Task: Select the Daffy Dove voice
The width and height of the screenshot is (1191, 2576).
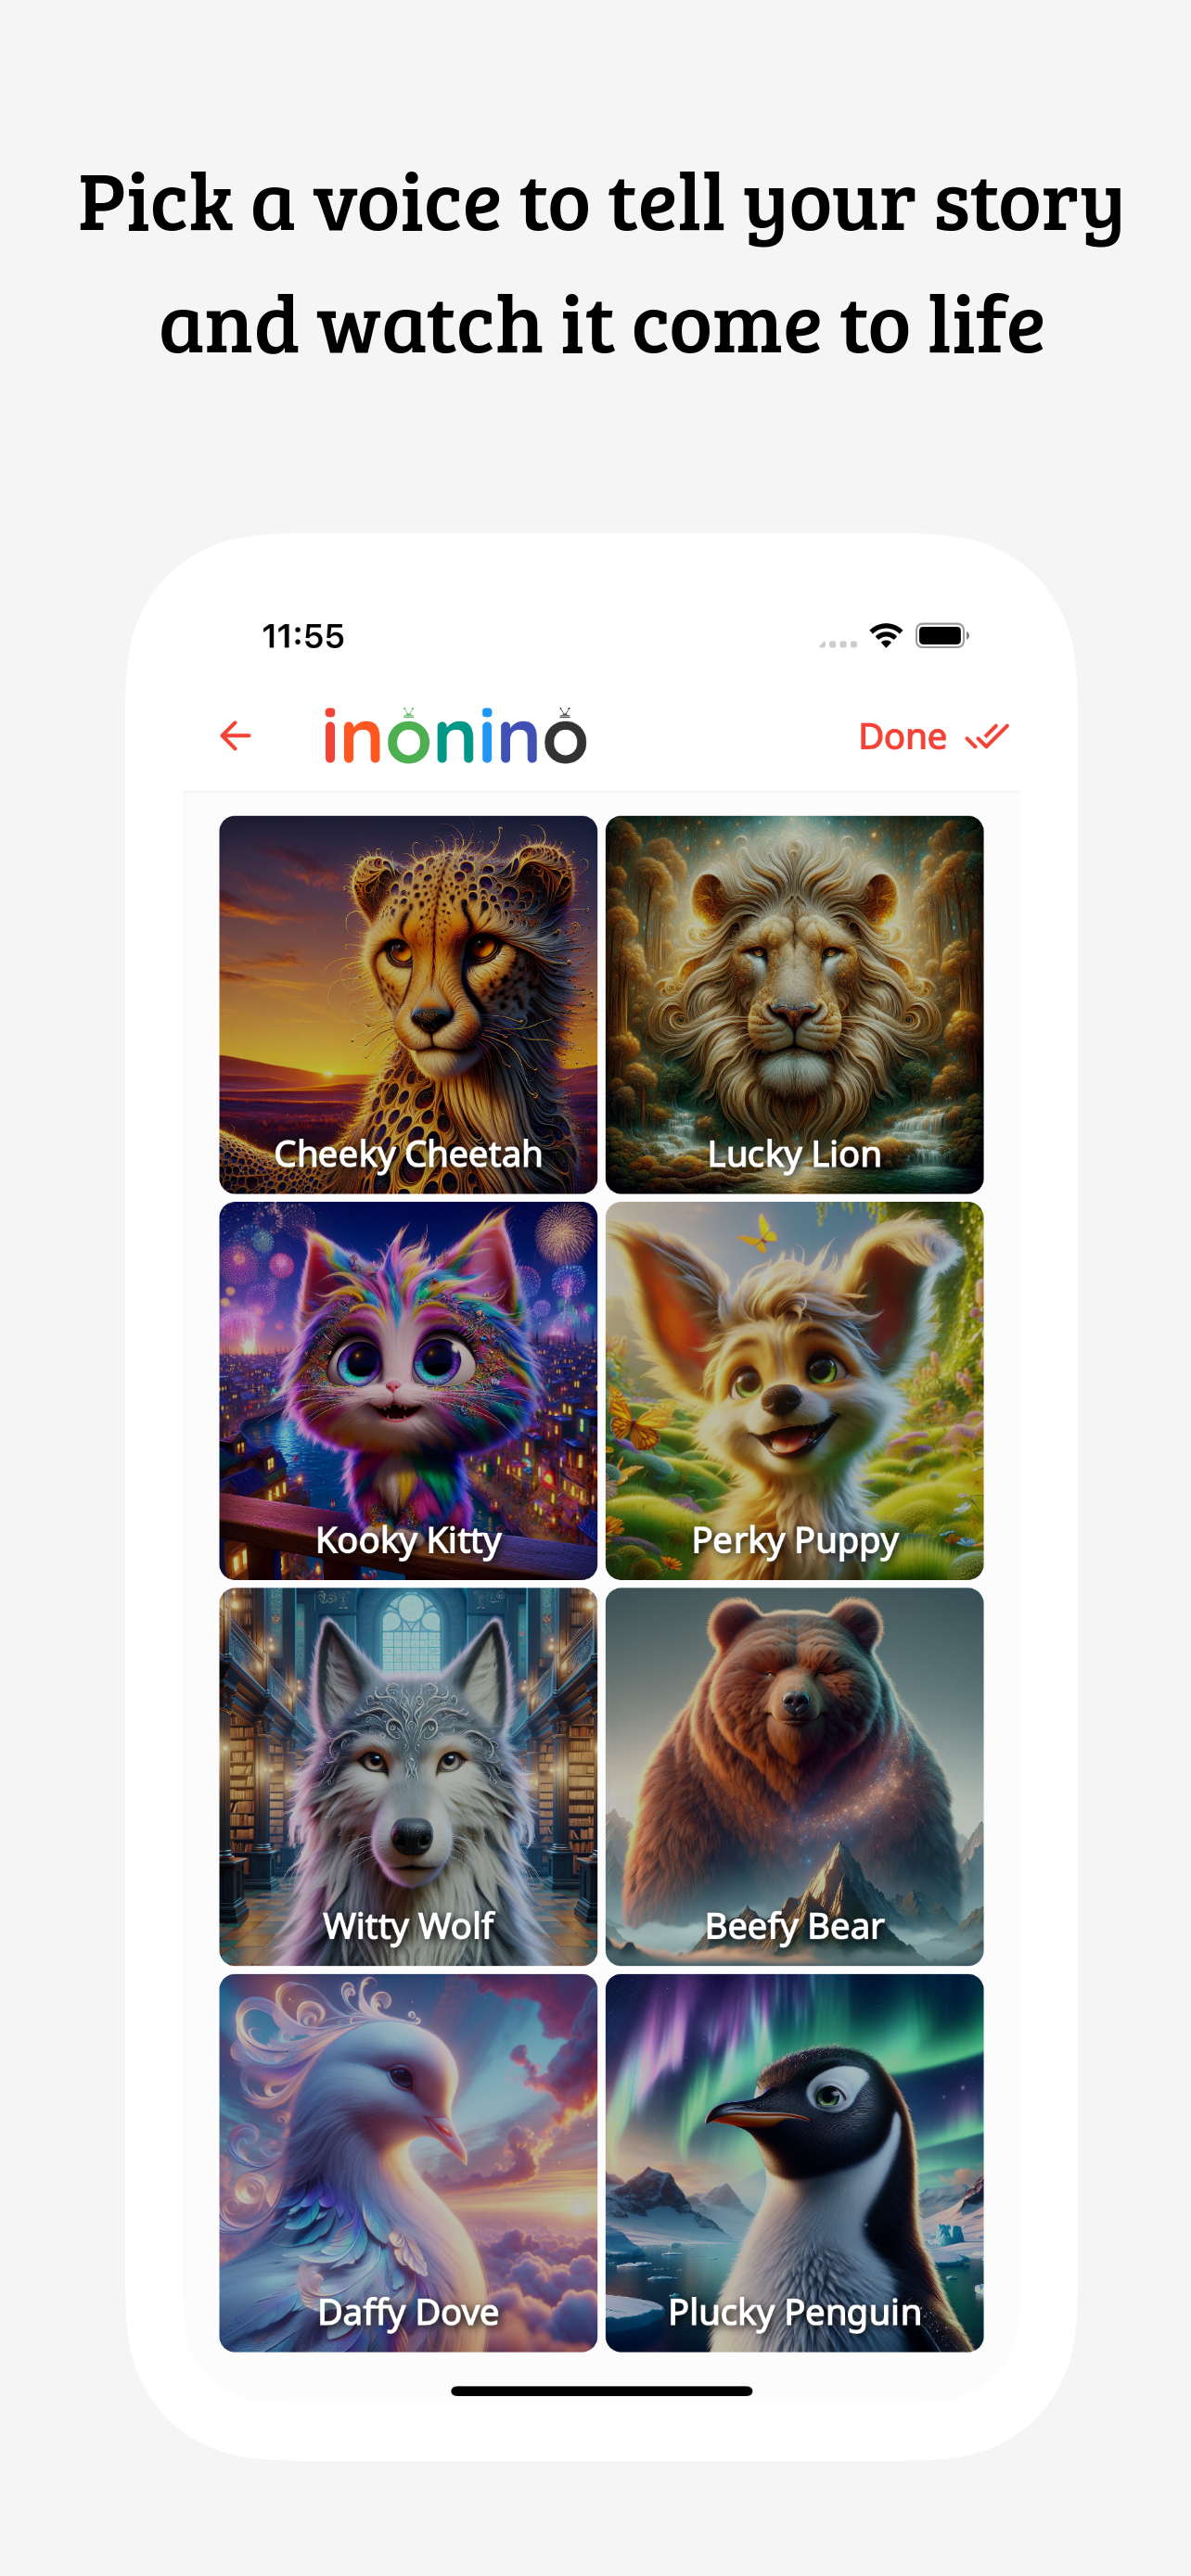Action: pyautogui.click(x=408, y=2162)
